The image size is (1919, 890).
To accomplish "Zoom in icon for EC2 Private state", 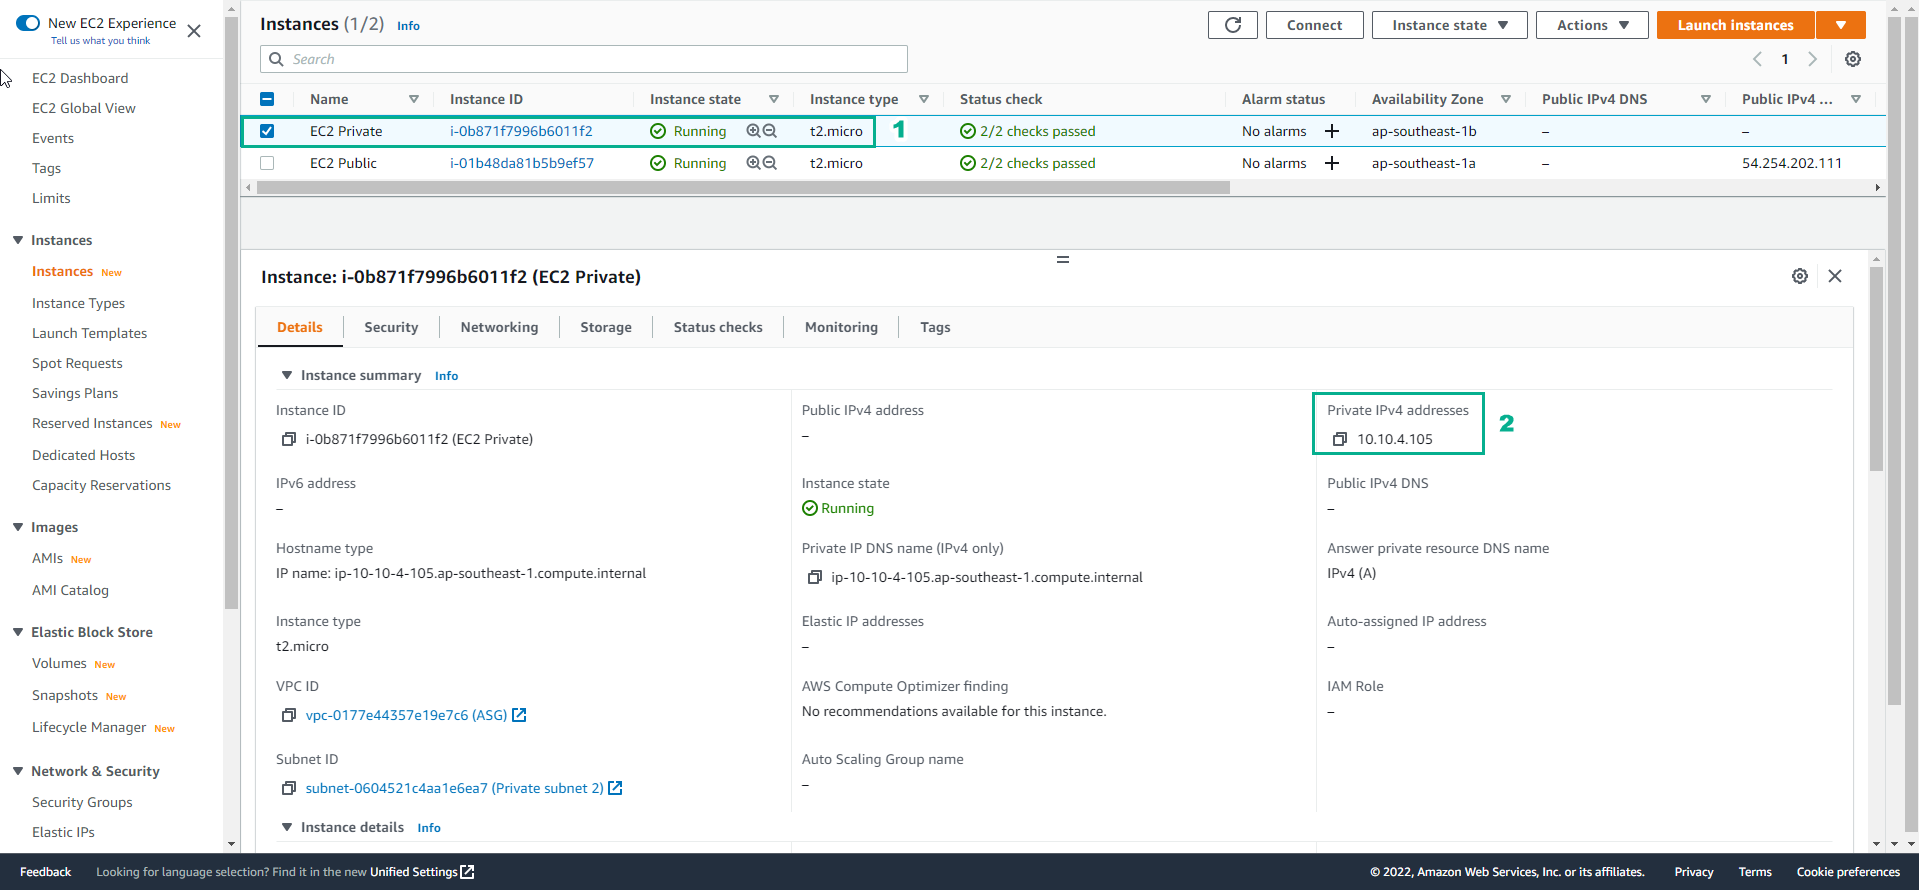I will pyautogui.click(x=753, y=131).
